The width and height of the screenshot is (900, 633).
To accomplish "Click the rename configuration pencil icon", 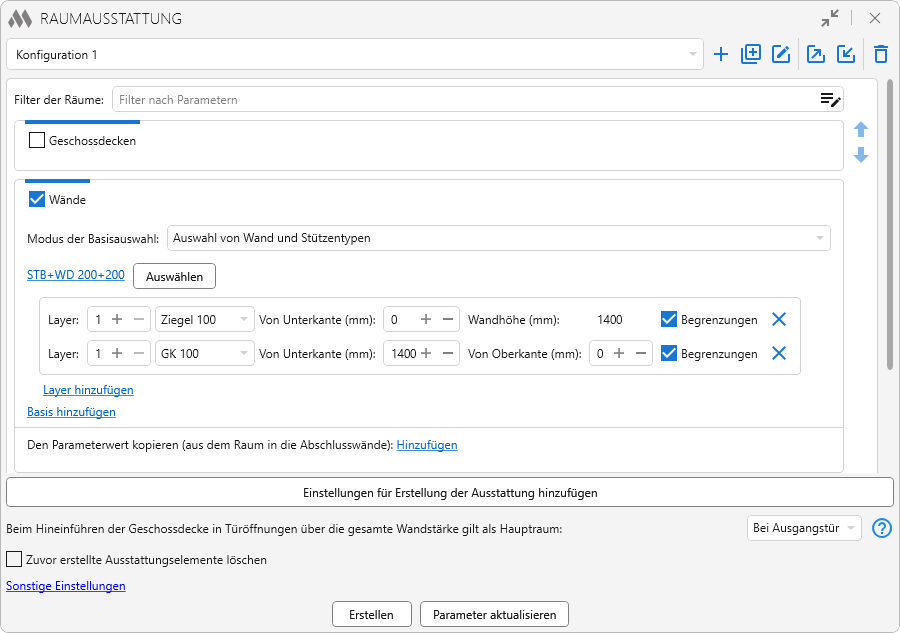I will click(781, 55).
